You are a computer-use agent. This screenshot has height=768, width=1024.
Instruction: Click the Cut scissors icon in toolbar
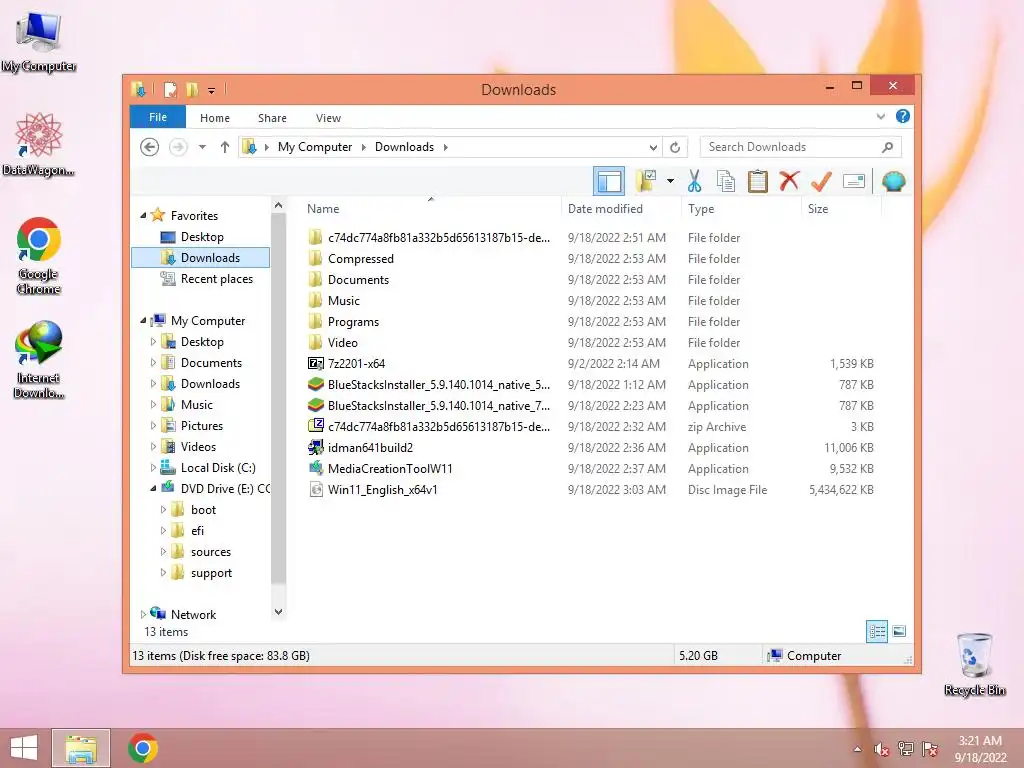694,181
